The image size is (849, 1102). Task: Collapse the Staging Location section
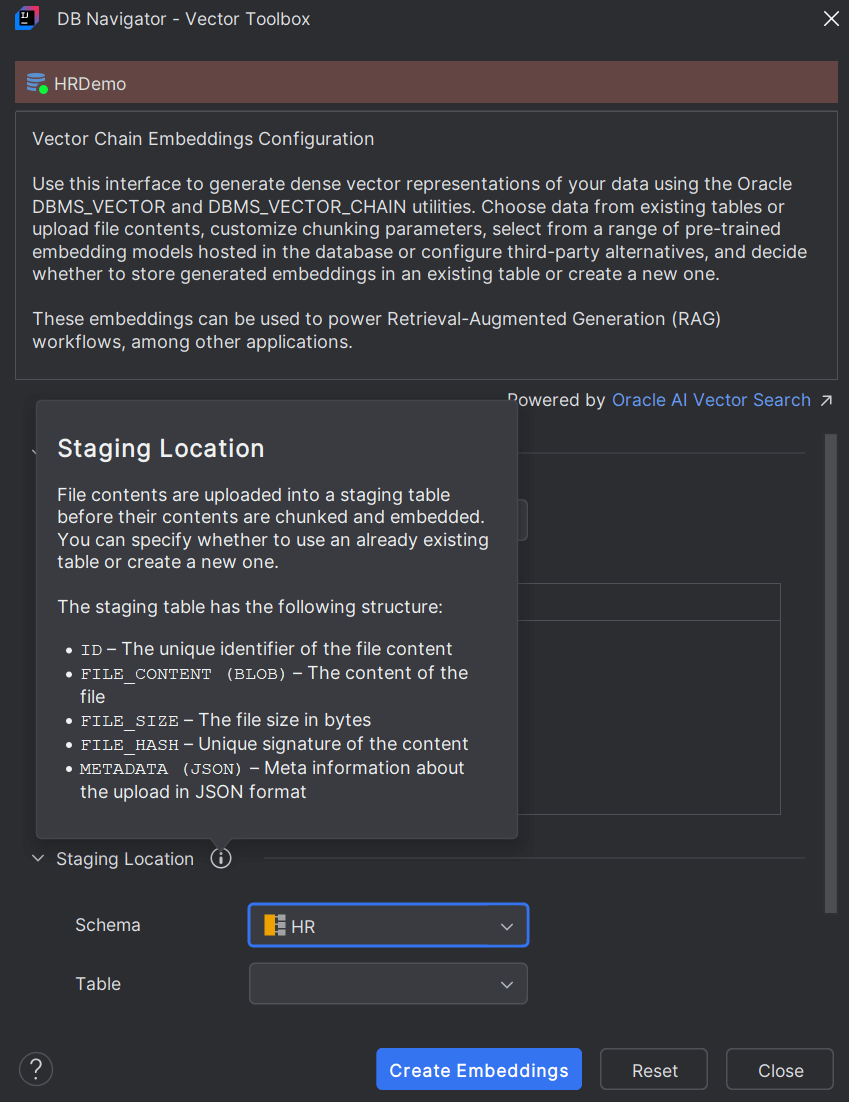(x=38, y=858)
